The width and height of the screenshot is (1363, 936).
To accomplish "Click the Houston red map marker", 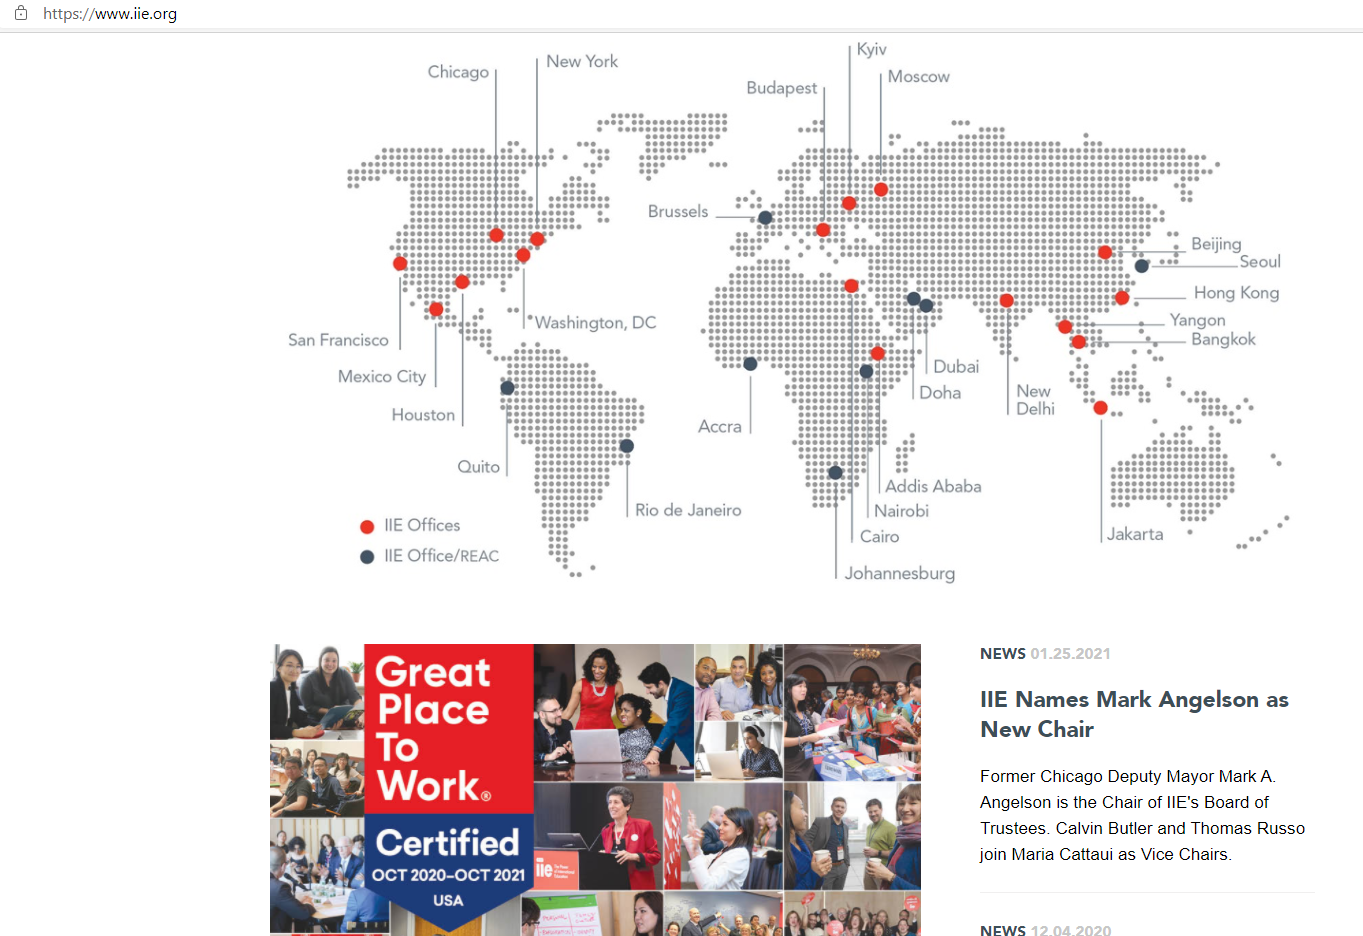I will pos(462,282).
